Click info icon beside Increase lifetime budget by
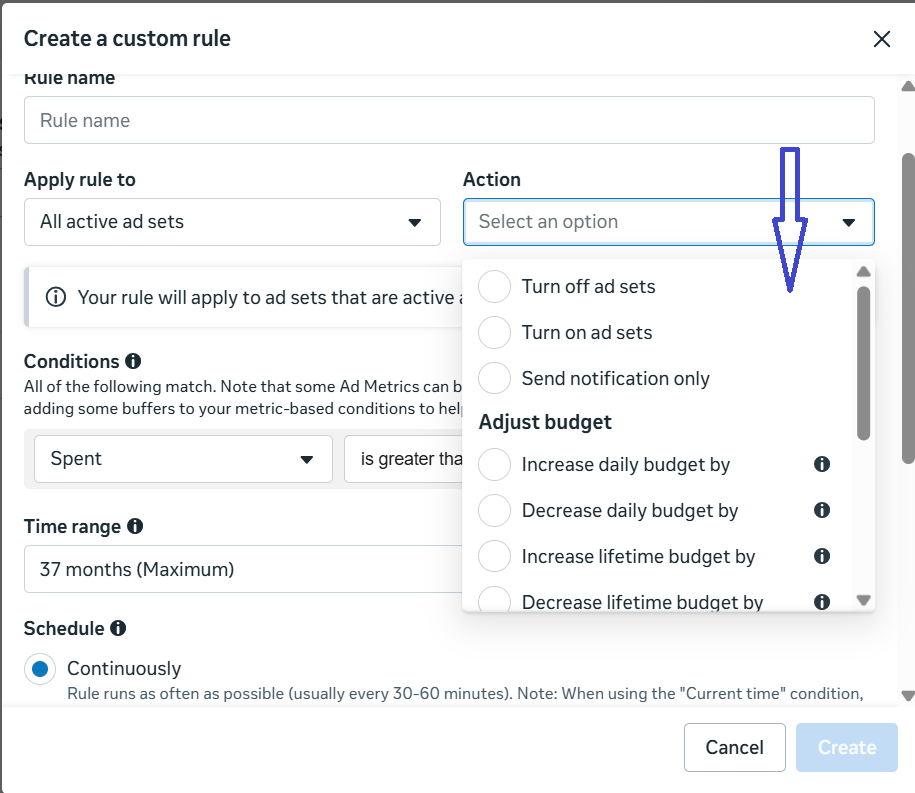 (821, 556)
